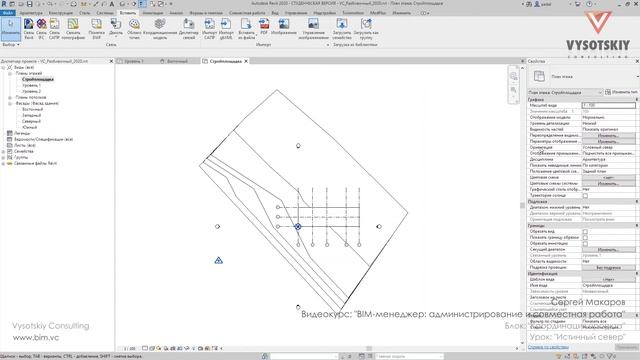Screen dimensions: 640x360
Task: Open Manage Images (Управление изображениями)
Action: 313,29
